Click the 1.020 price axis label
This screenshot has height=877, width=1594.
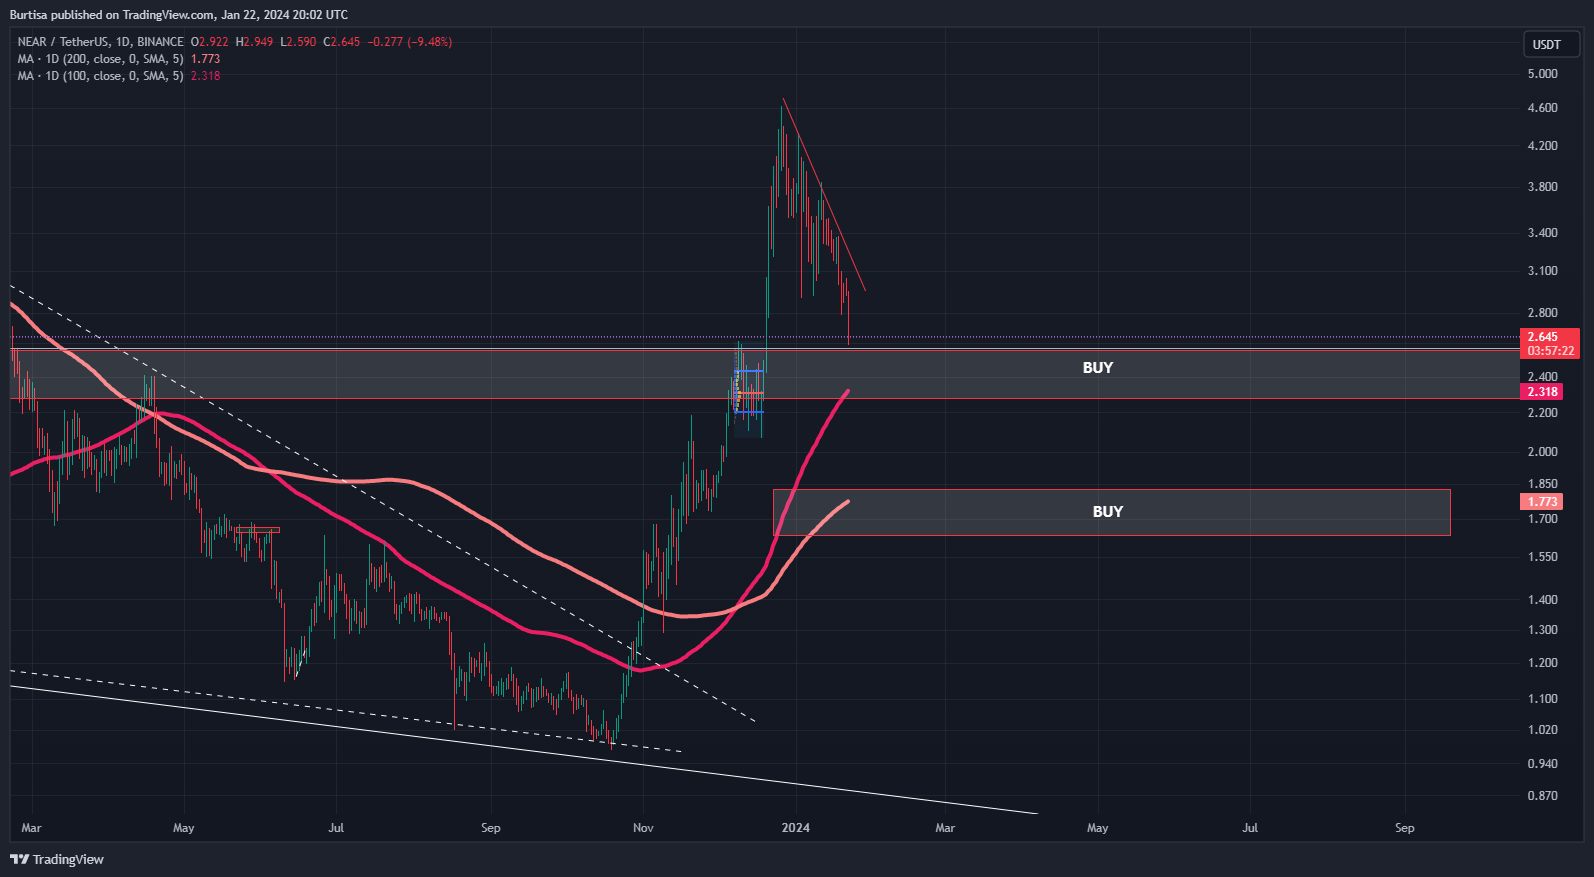point(1542,730)
